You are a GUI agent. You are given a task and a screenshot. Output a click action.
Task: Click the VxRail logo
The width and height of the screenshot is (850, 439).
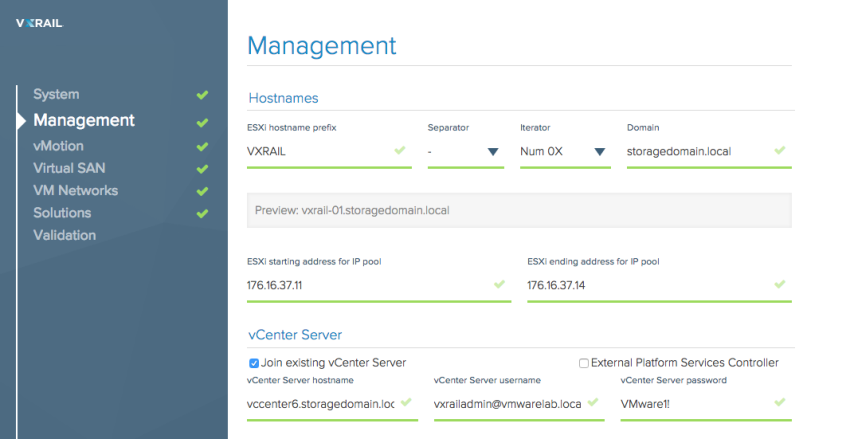(x=40, y=23)
